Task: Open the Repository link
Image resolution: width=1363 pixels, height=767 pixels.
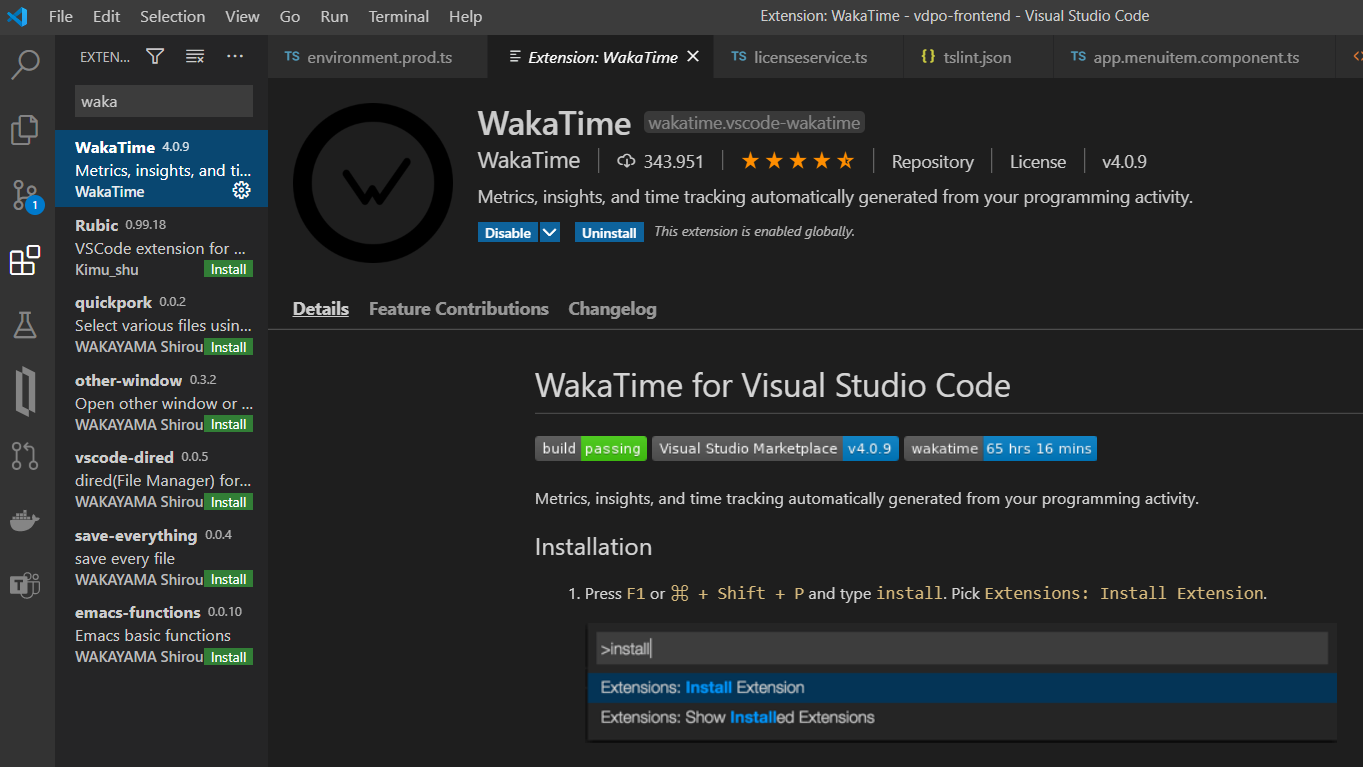Action: click(932, 161)
